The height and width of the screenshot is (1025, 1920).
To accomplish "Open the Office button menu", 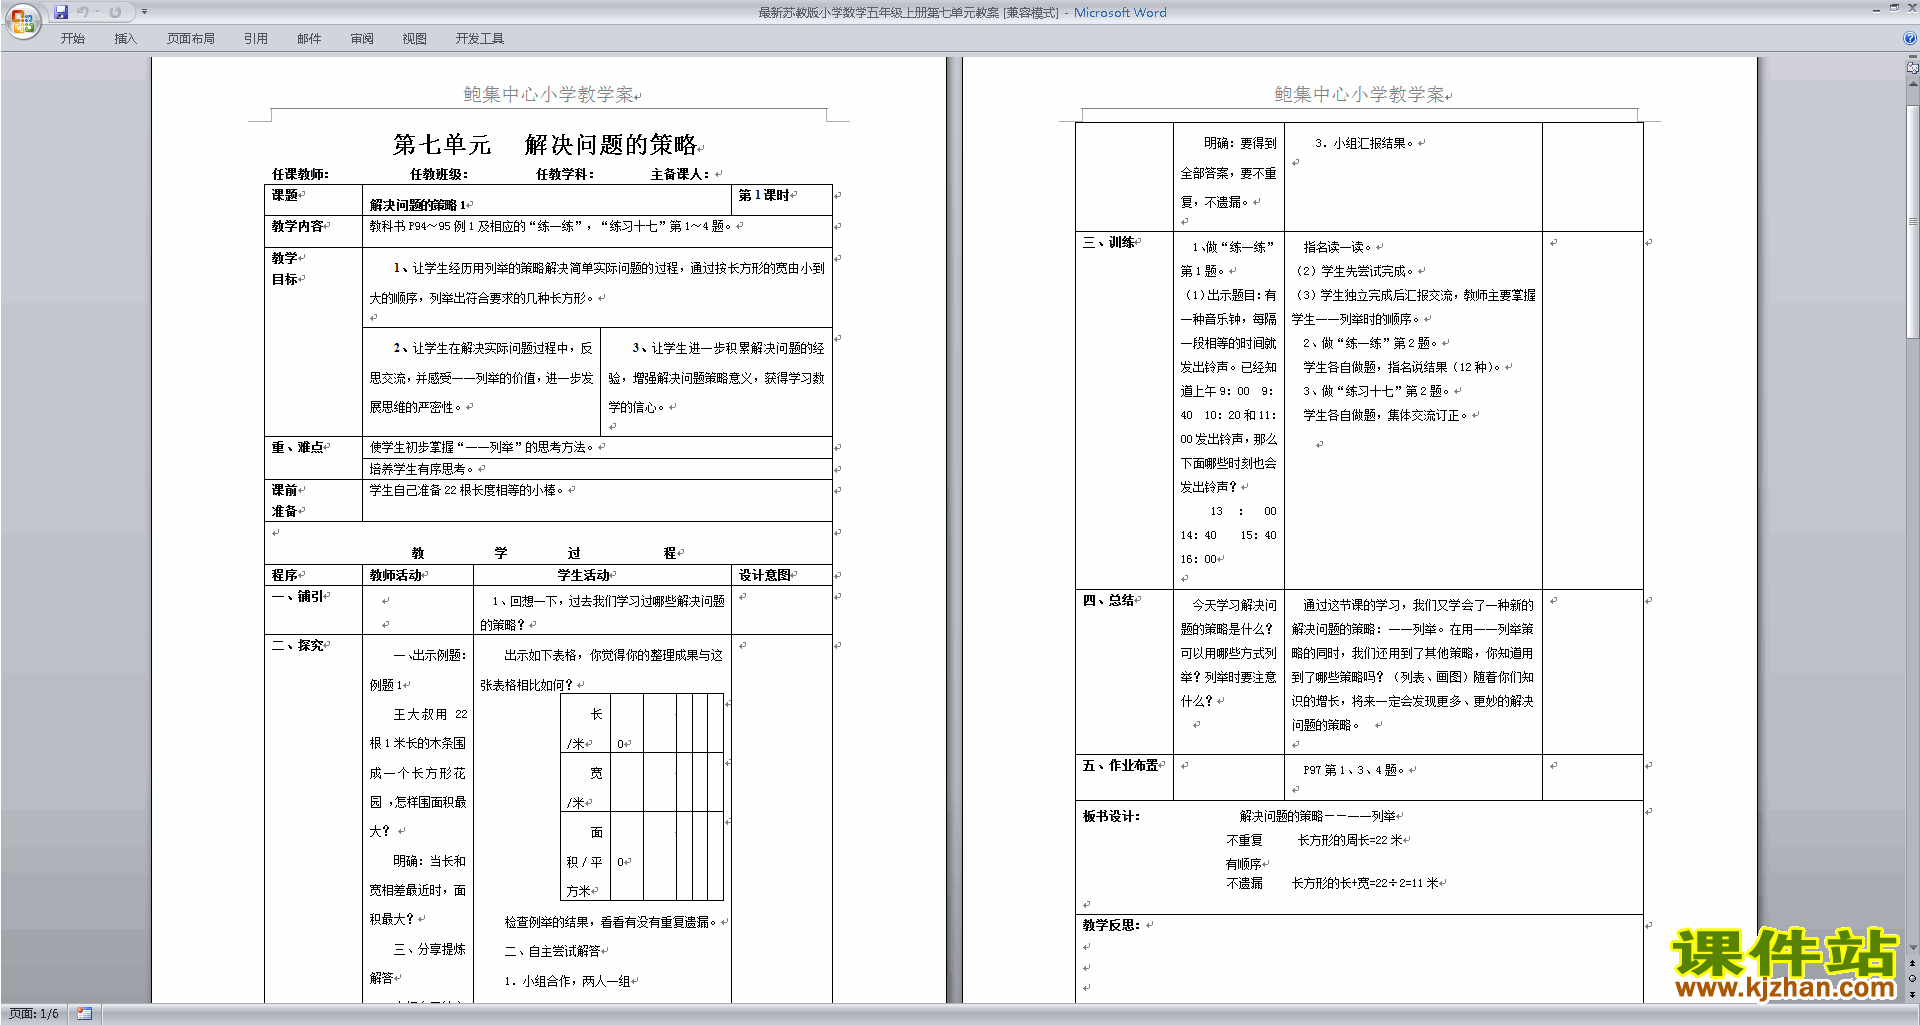I will point(22,21).
